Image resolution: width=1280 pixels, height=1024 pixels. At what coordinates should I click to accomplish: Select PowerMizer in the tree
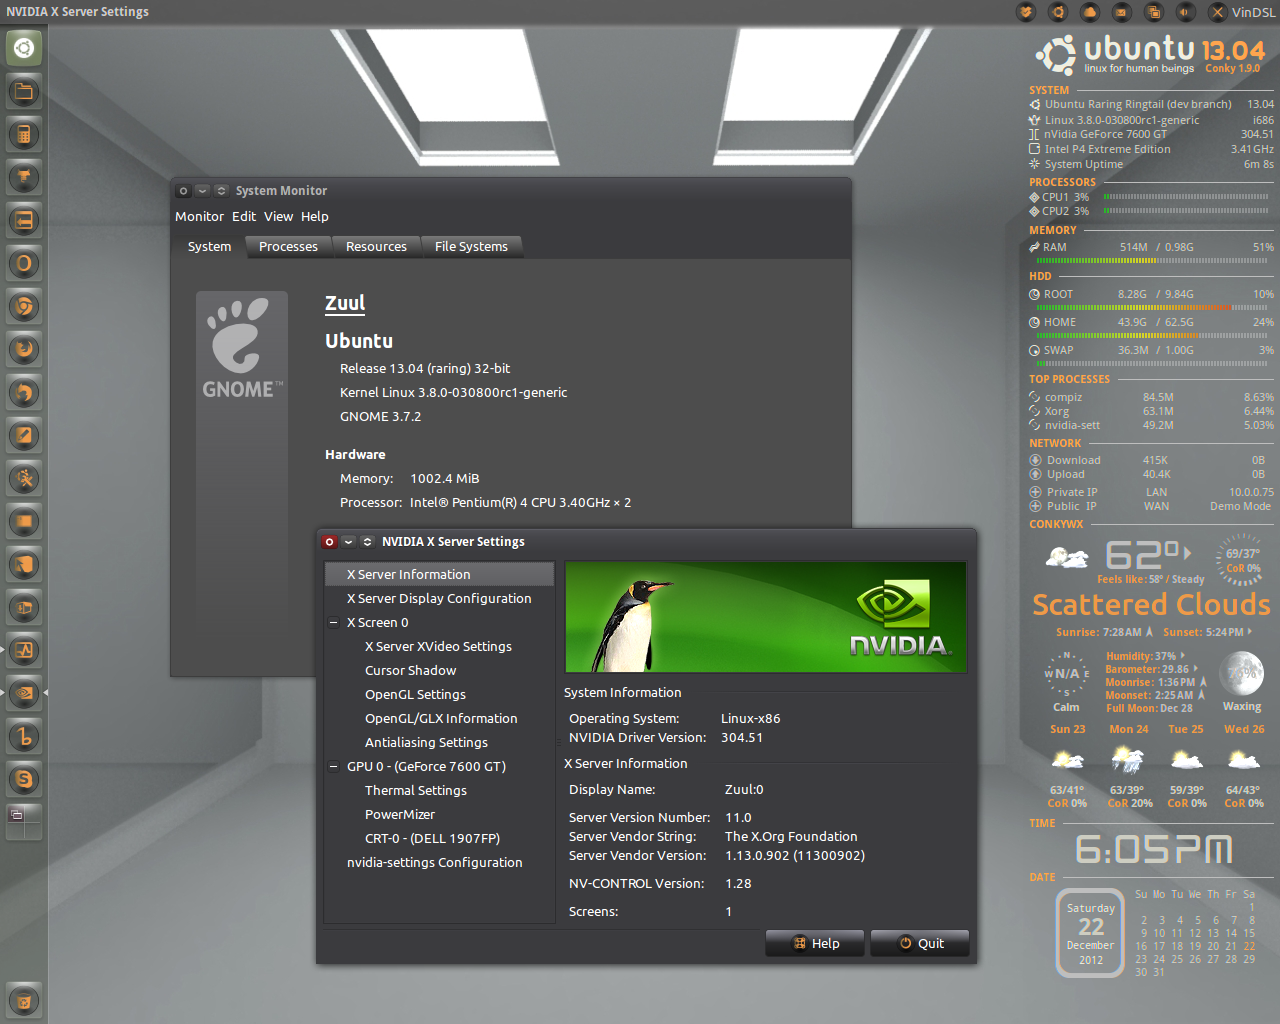click(400, 814)
